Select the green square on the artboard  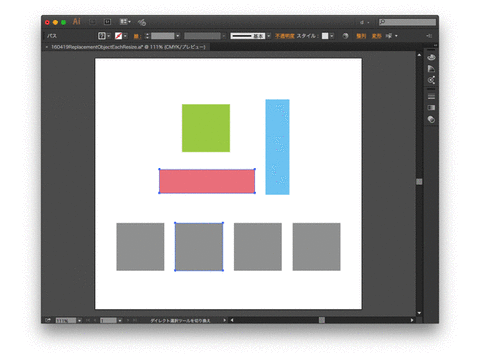coord(206,128)
